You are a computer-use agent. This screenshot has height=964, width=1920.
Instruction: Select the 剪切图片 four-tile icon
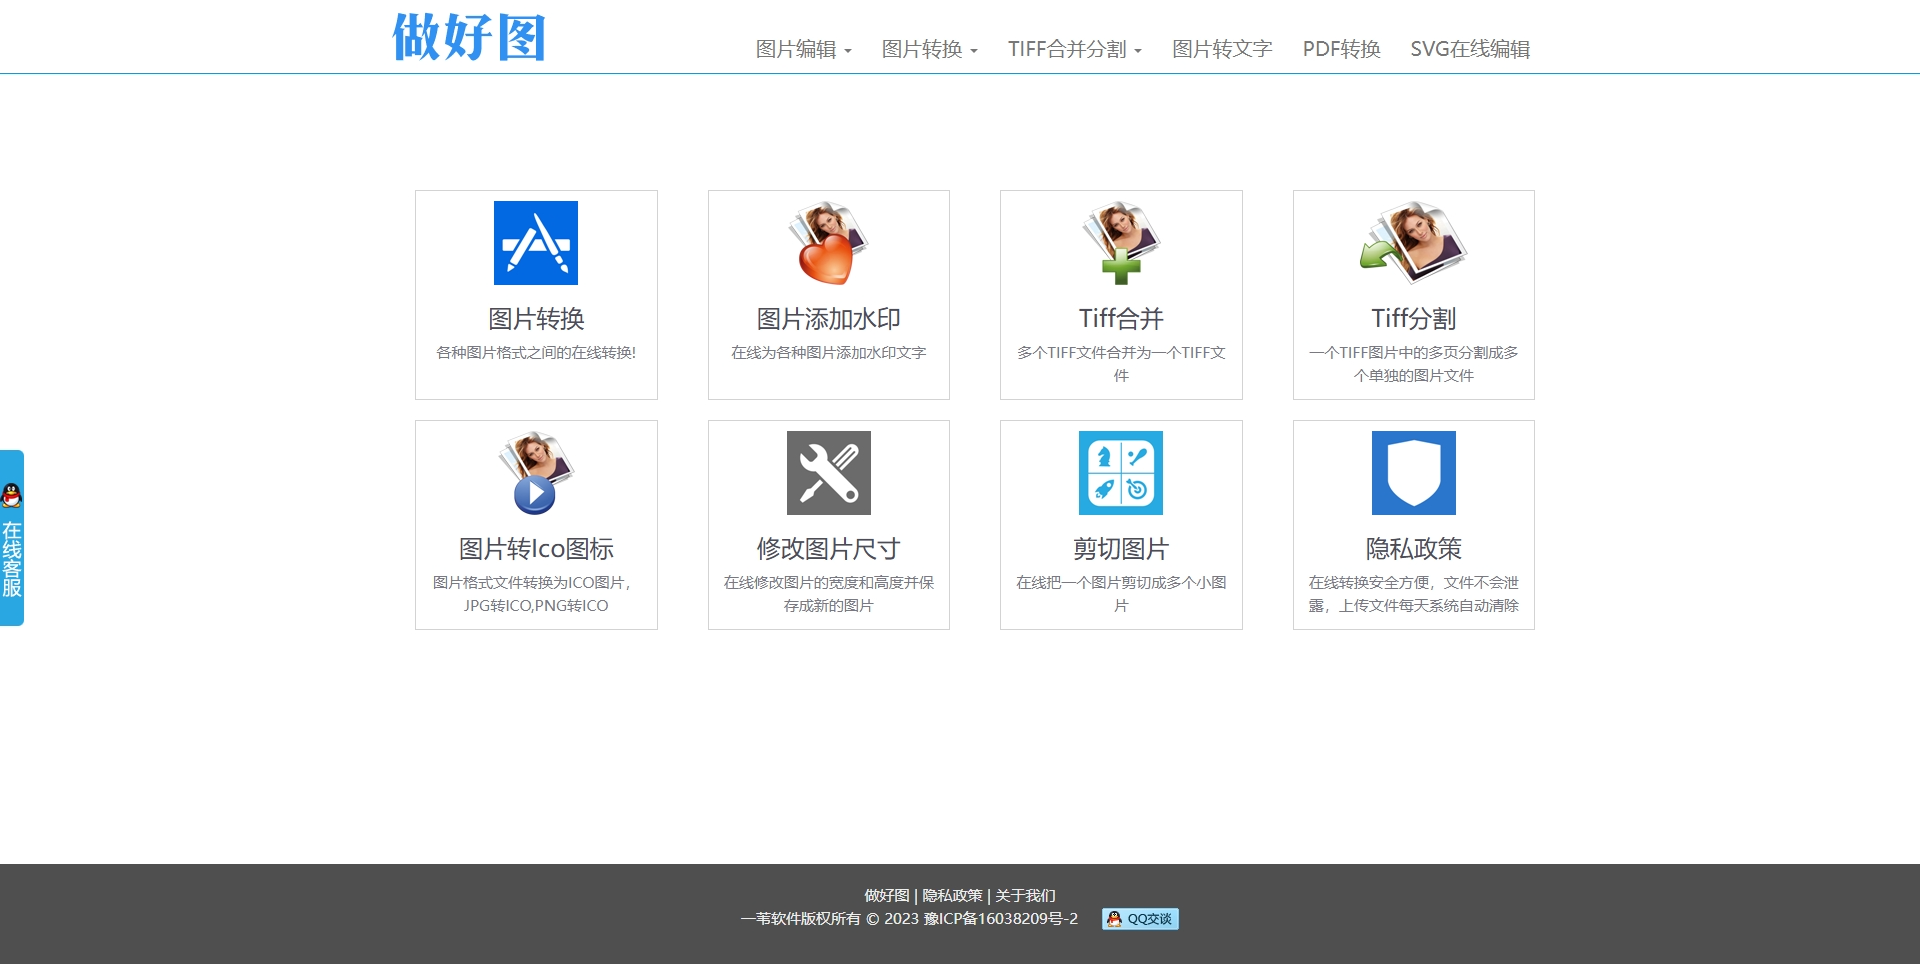1120,473
